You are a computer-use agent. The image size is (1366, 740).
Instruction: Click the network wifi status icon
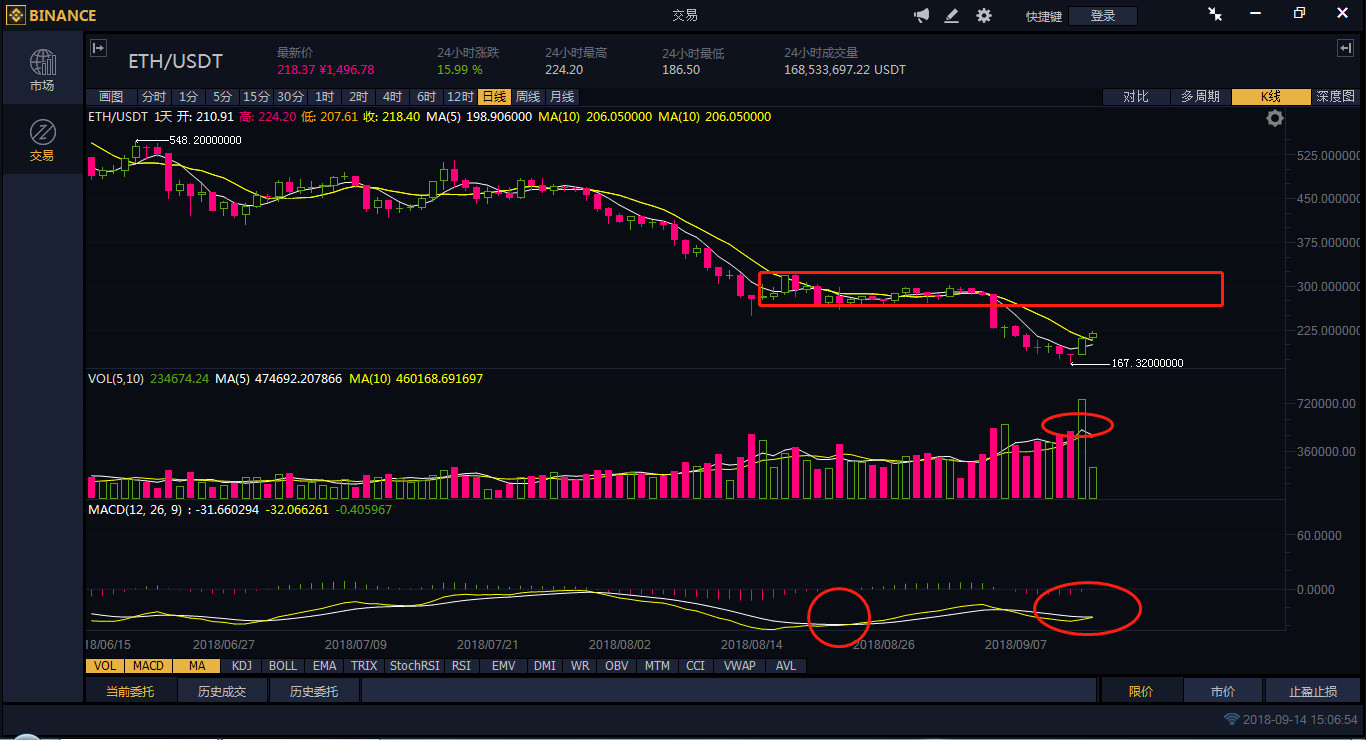click(1232, 719)
